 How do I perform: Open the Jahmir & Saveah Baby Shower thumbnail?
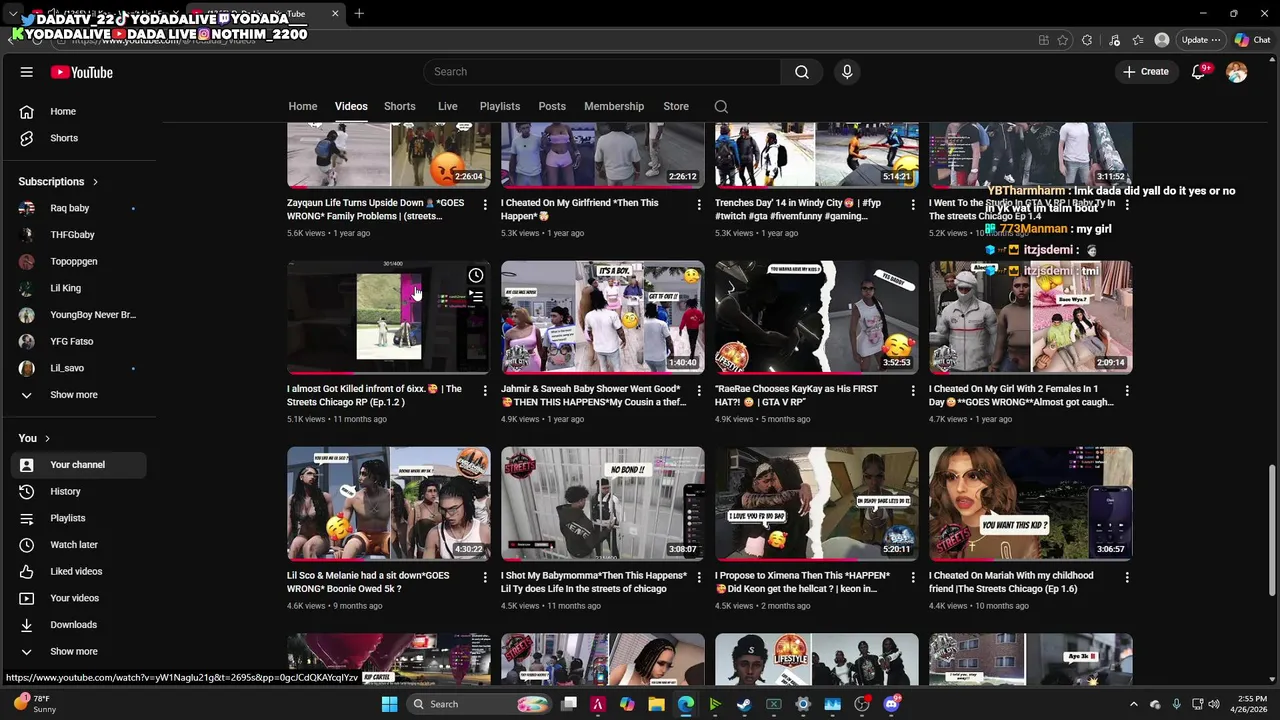pyautogui.click(x=603, y=318)
